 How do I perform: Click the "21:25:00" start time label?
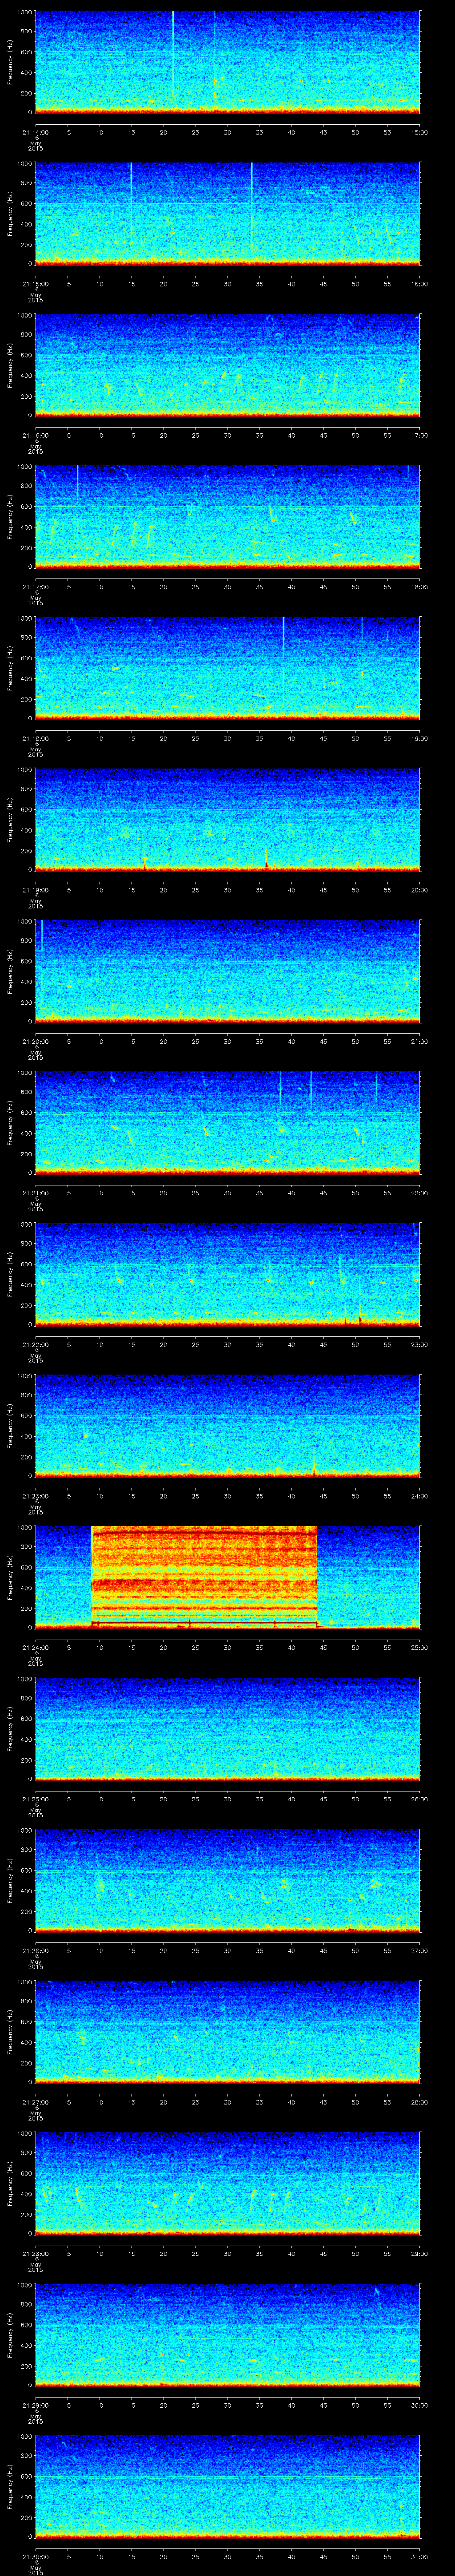35,1799
